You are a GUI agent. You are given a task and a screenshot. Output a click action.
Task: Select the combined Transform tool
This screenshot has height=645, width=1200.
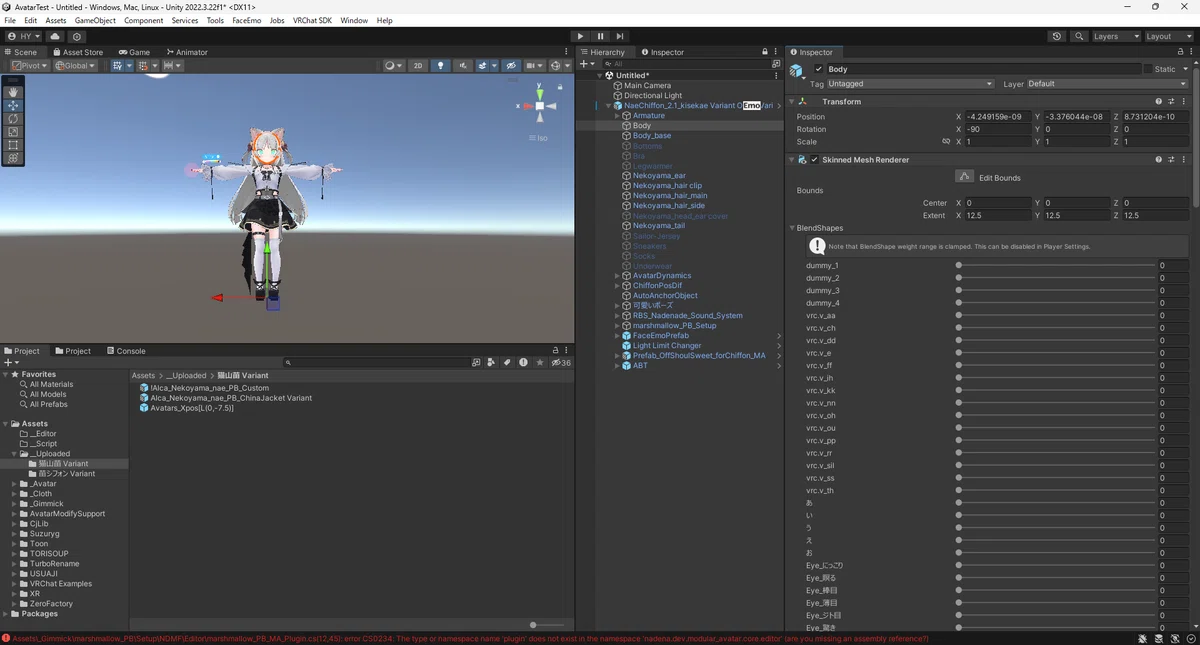click(x=13, y=158)
